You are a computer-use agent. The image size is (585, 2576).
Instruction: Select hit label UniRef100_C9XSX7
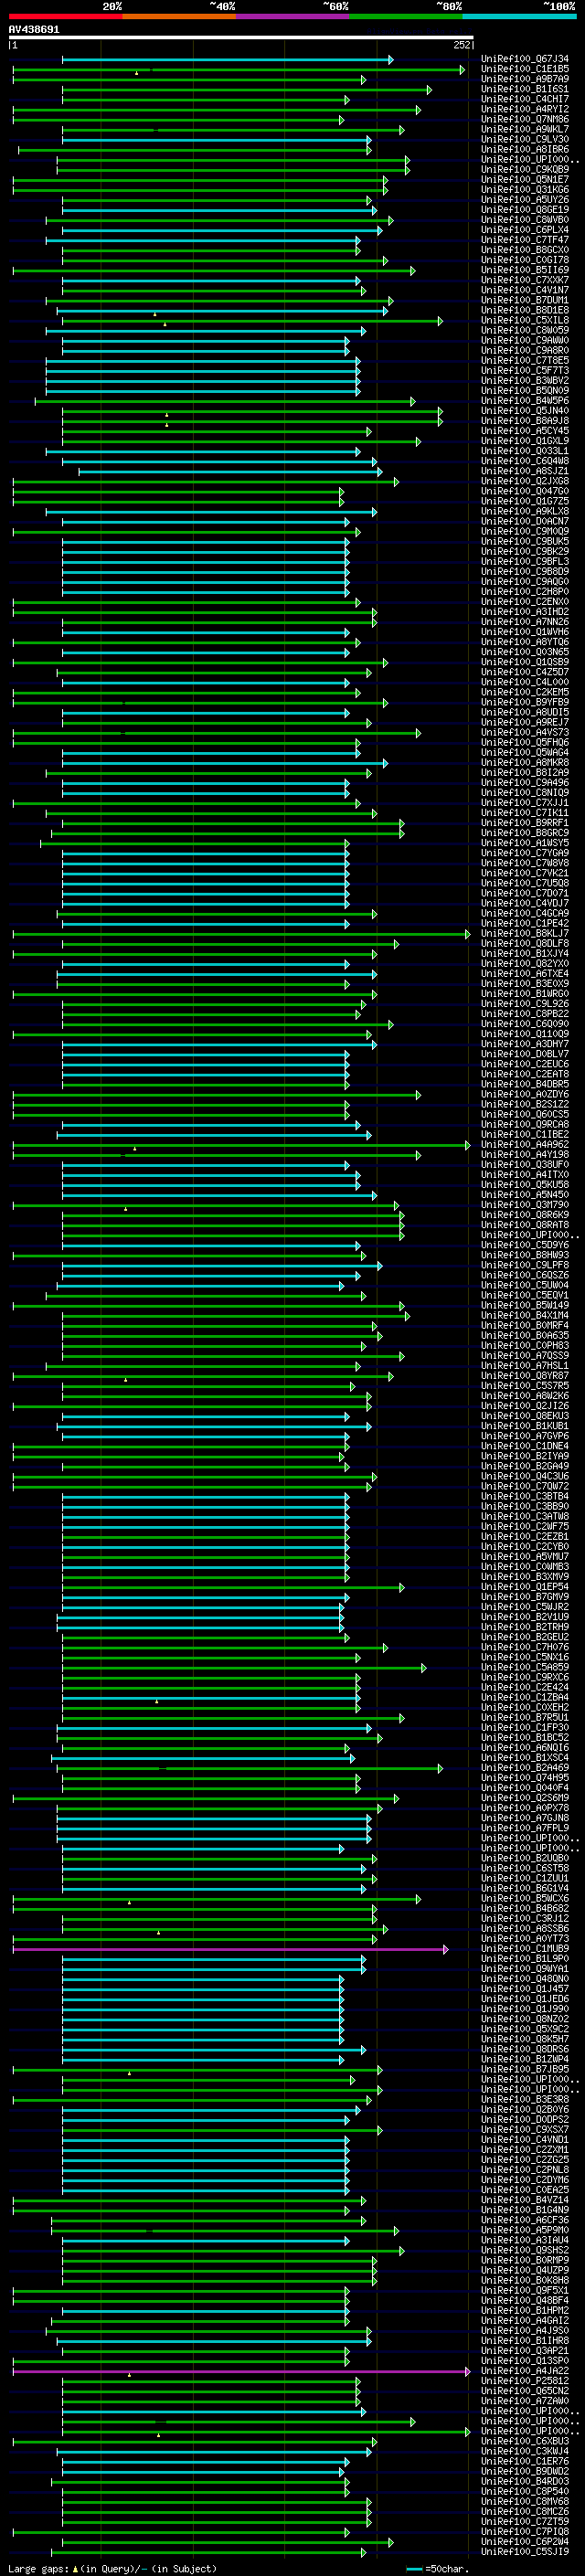pyautogui.click(x=525, y=2130)
